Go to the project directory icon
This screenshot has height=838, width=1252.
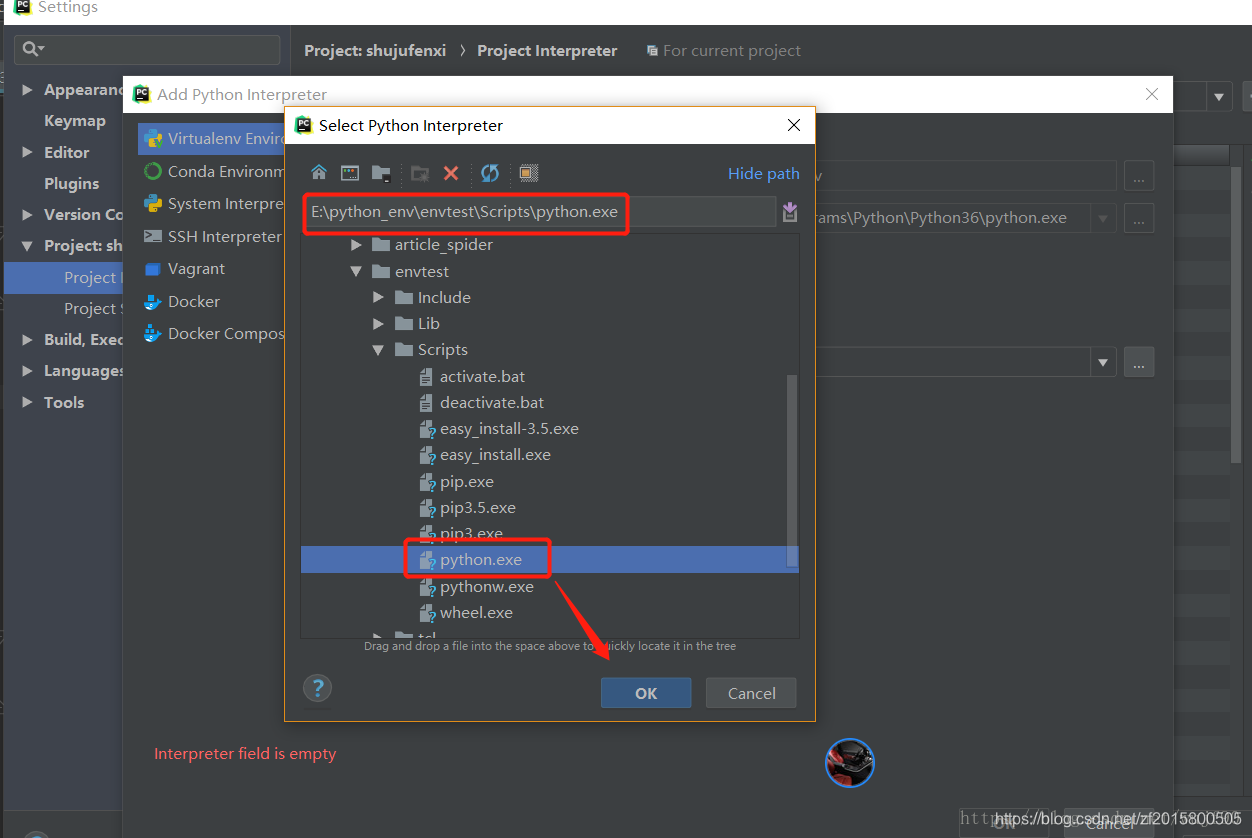point(381,173)
